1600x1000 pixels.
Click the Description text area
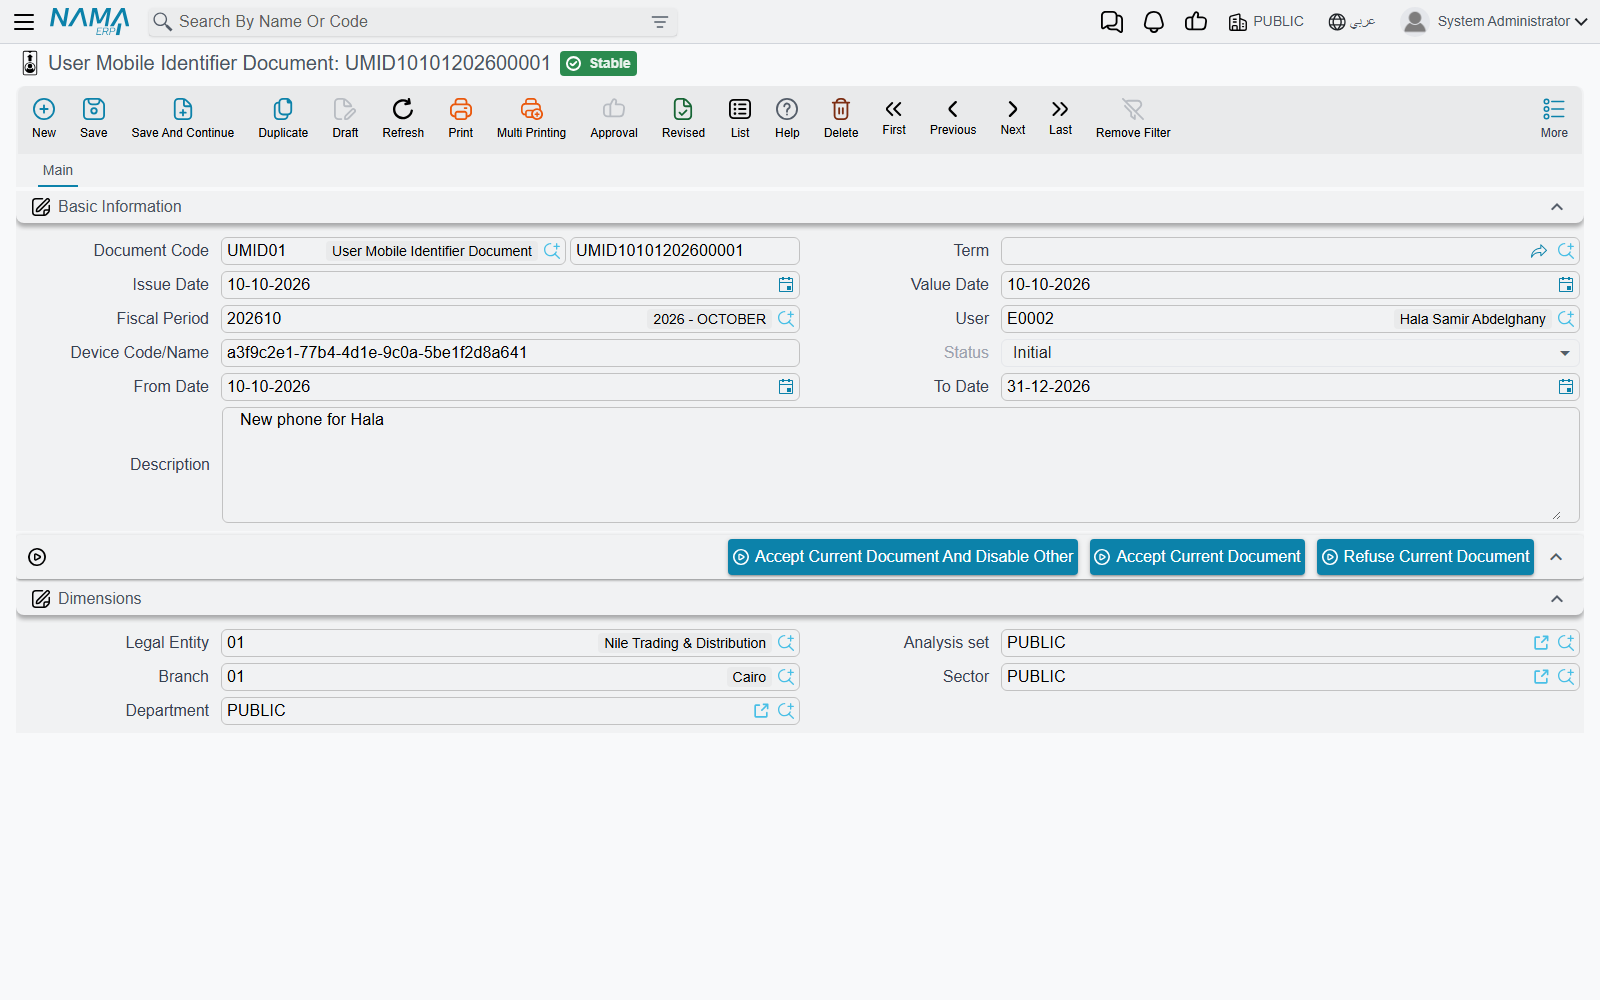901,465
